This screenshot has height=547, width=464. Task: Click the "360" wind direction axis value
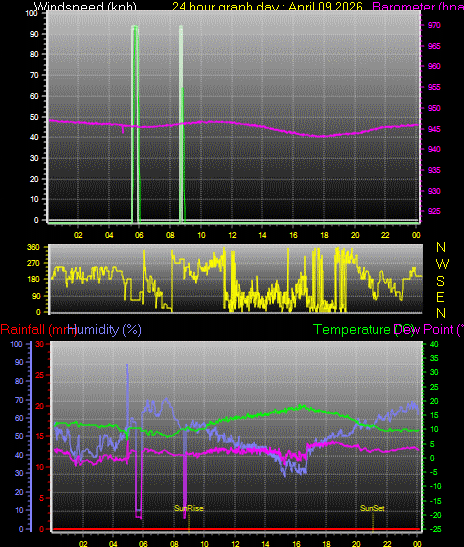(33, 247)
